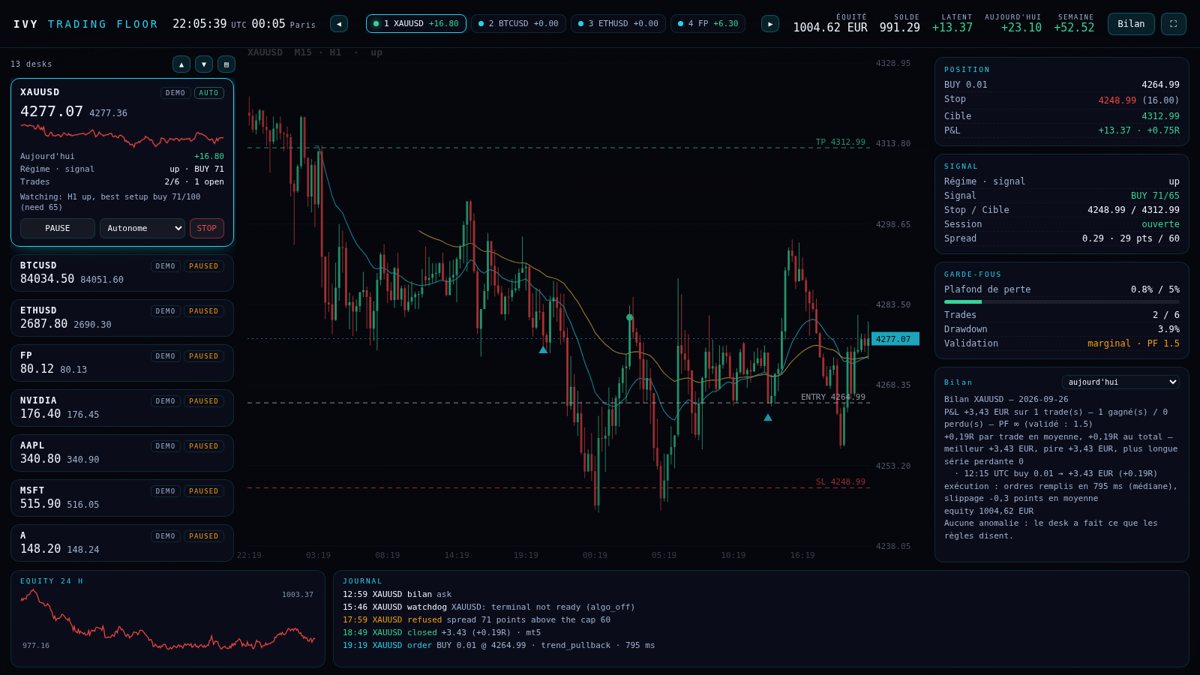
Task: Toggle the PAUSED badge on the FP desk
Action: coord(204,356)
